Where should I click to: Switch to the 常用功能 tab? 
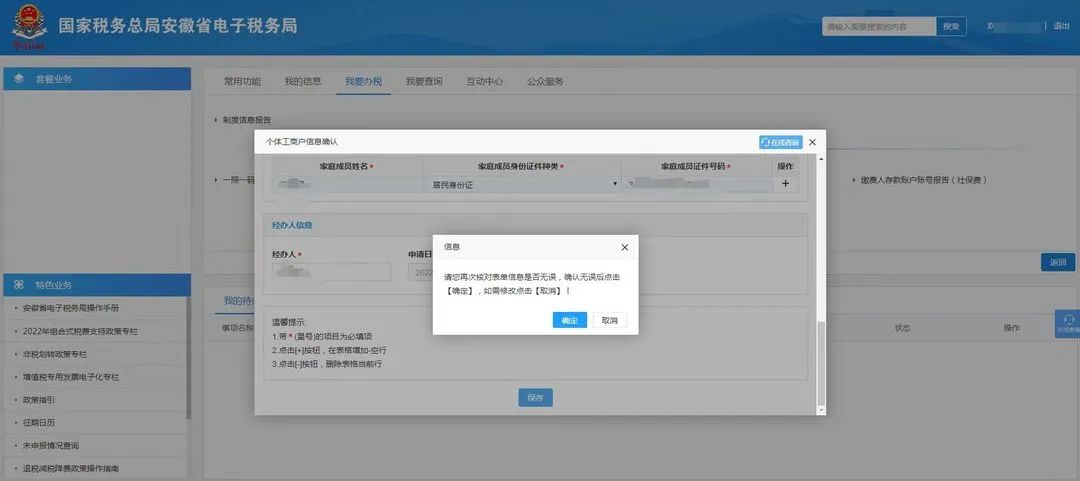pyautogui.click(x=242, y=81)
